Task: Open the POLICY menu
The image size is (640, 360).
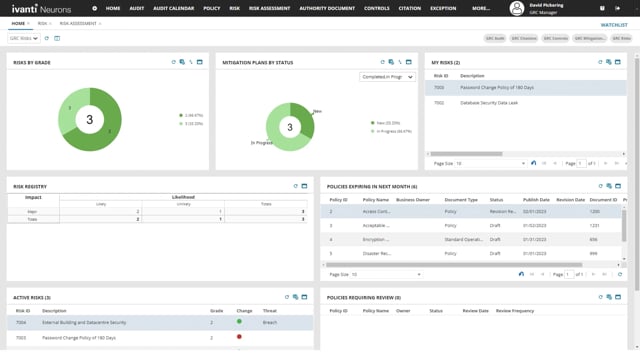Action: point(211,8)
